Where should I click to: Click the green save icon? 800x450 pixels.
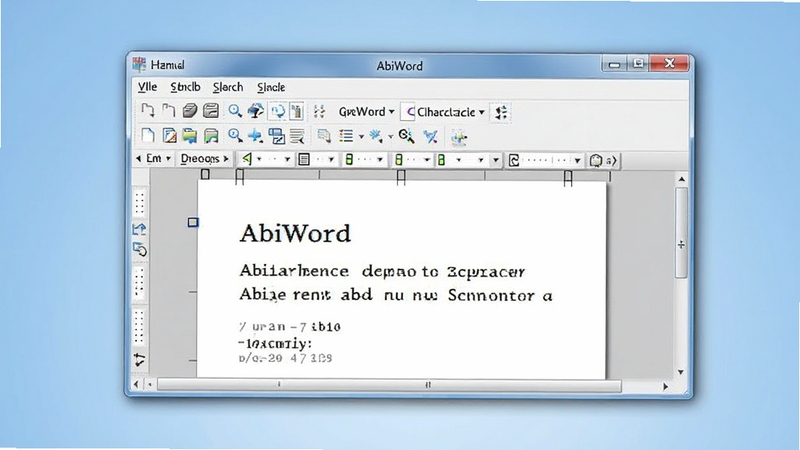[x=211, y=136]
